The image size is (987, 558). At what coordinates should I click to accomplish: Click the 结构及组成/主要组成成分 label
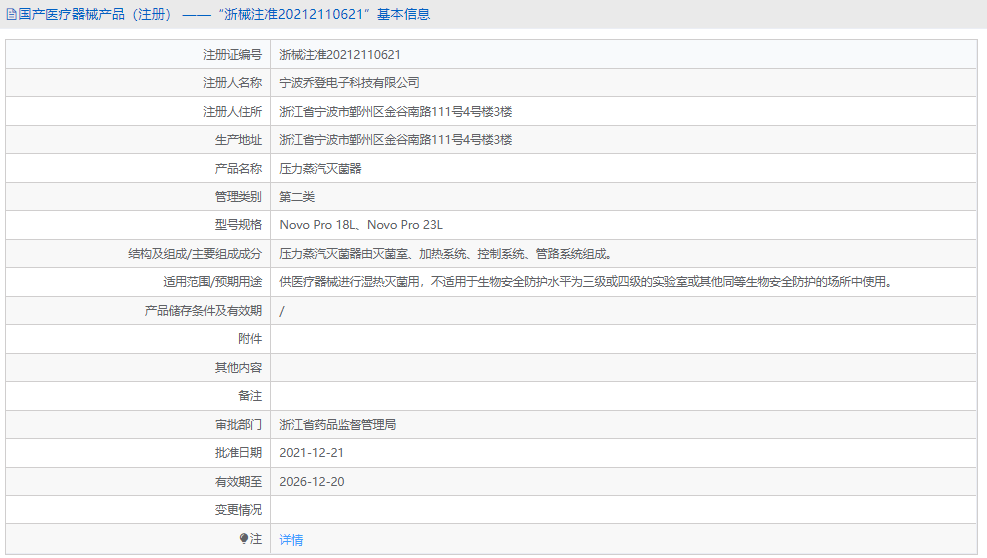pyautogui.click(x=195, y=254)
